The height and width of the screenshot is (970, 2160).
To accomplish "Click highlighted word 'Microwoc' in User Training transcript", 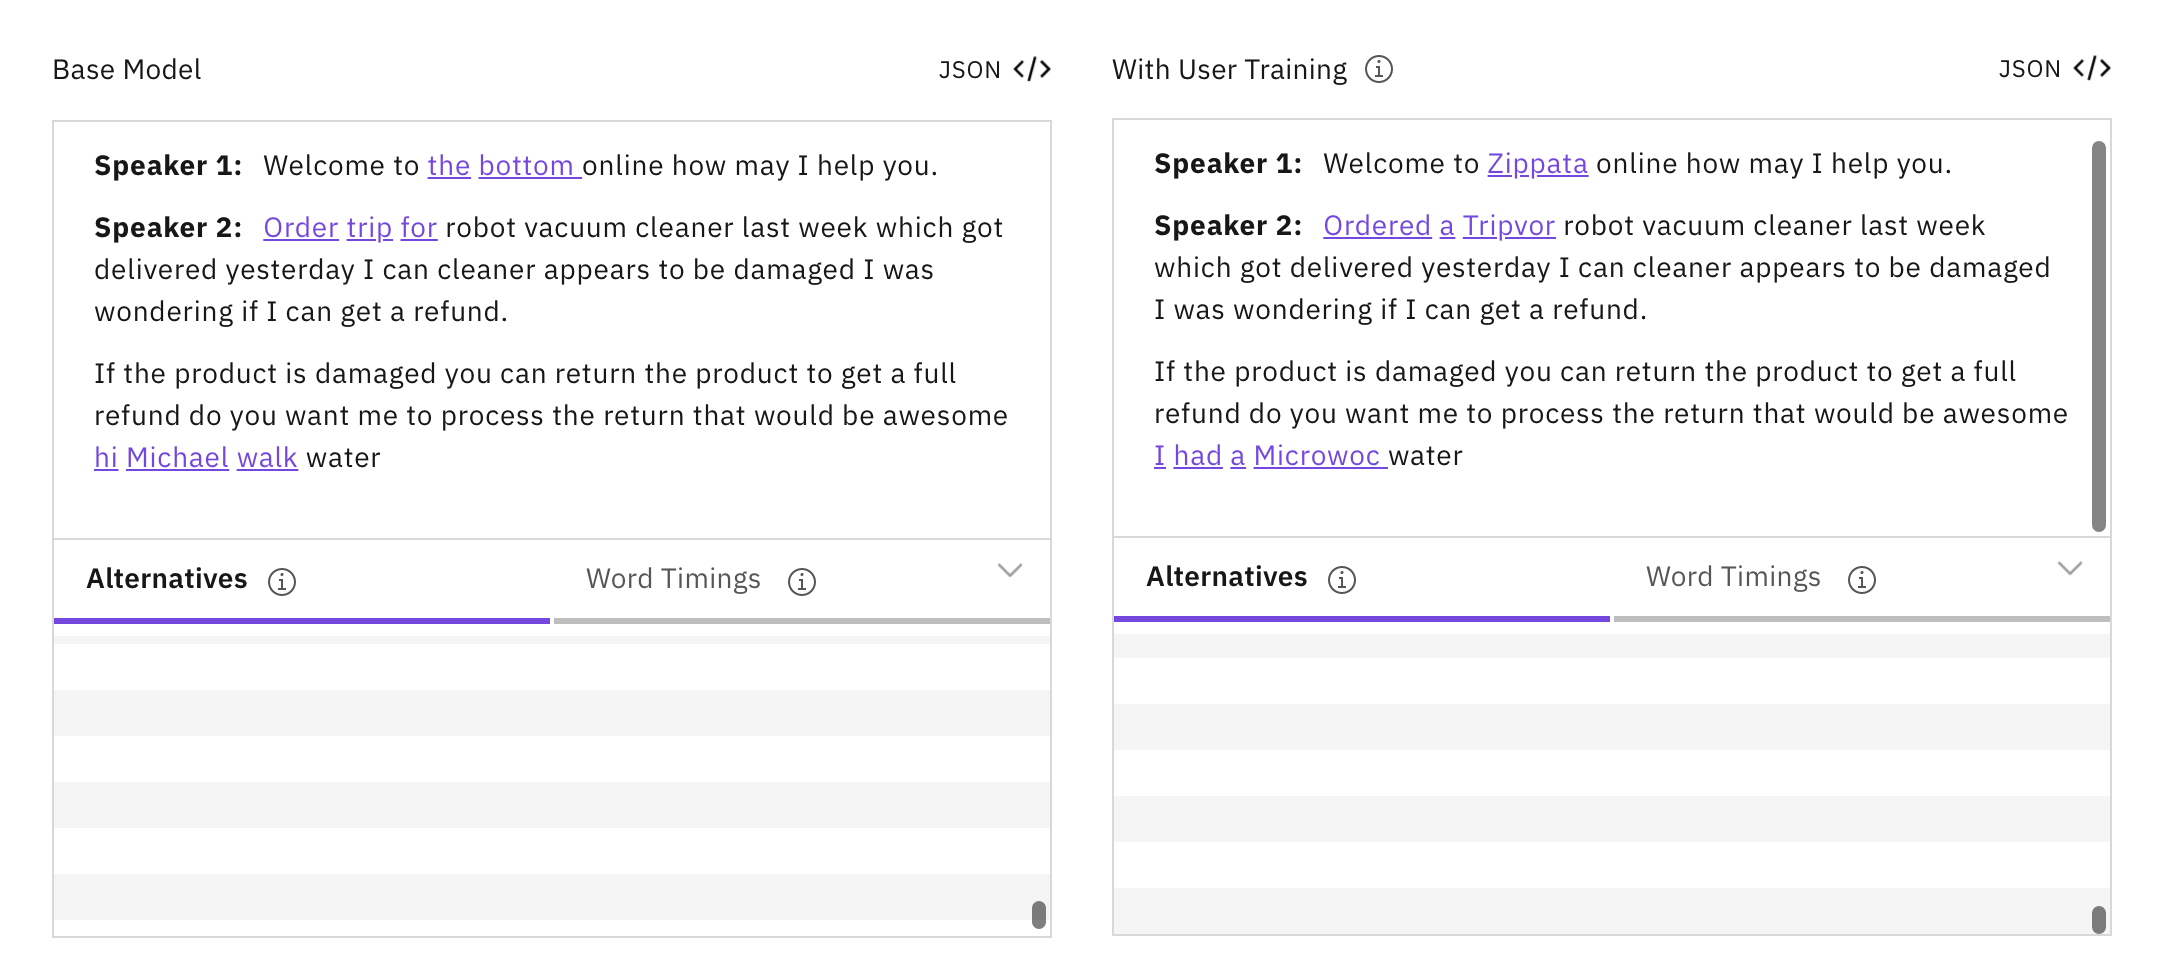I will coord(1317,456).
